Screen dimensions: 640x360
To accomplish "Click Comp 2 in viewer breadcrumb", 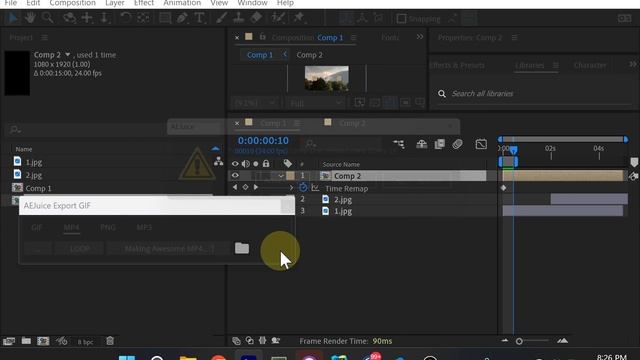I will click(309, 55).
